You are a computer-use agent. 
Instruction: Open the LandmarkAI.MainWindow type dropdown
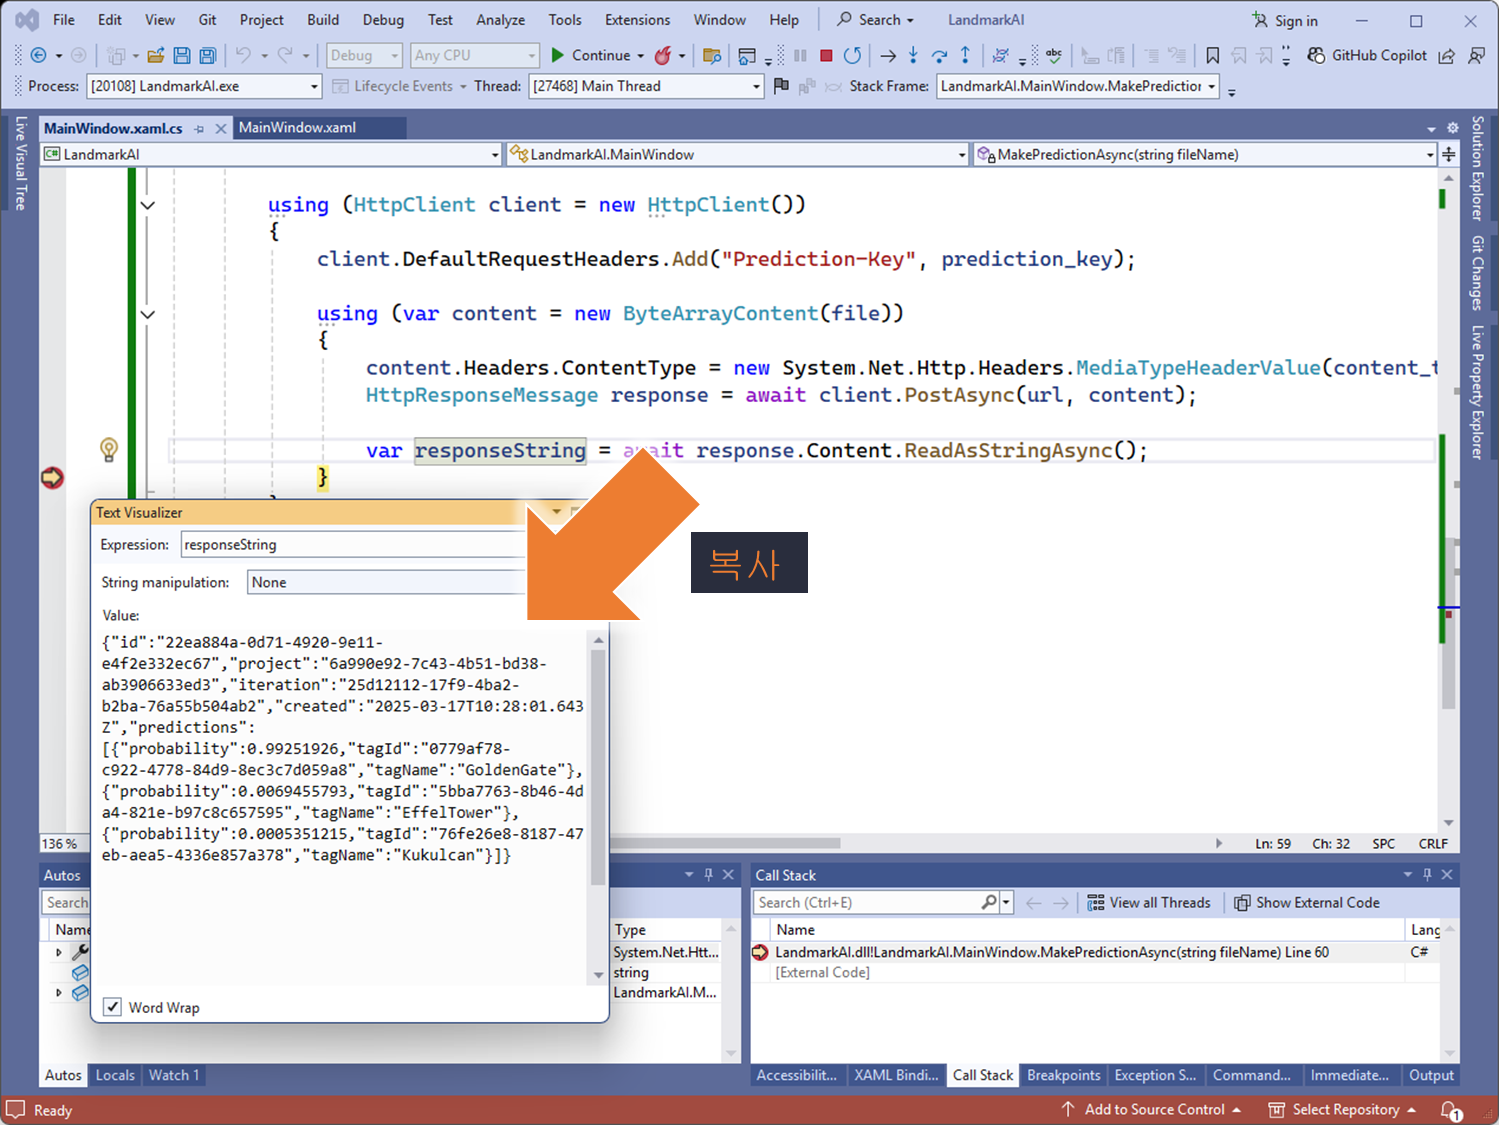pyautogui.click(x=962, y=154)
